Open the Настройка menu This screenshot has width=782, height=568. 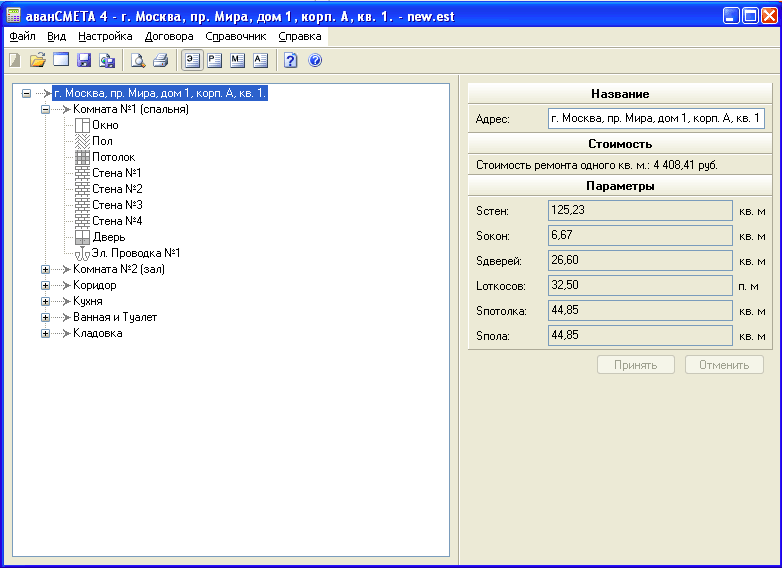(x=104, y=36)
